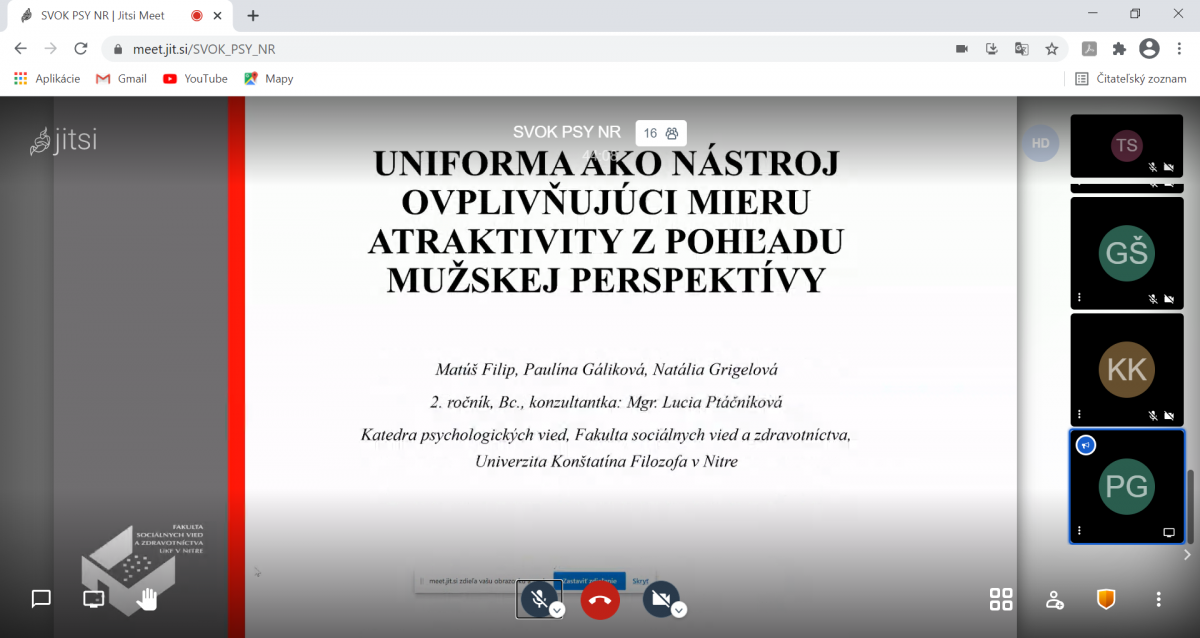
Task: Install the Jitsi app from address bar
Action: pyautogui.click(x=992, y=48)
